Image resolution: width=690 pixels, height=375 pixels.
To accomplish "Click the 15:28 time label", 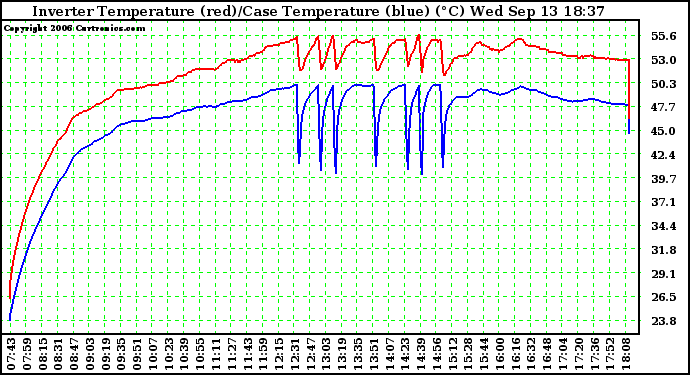I will point(469,354).
